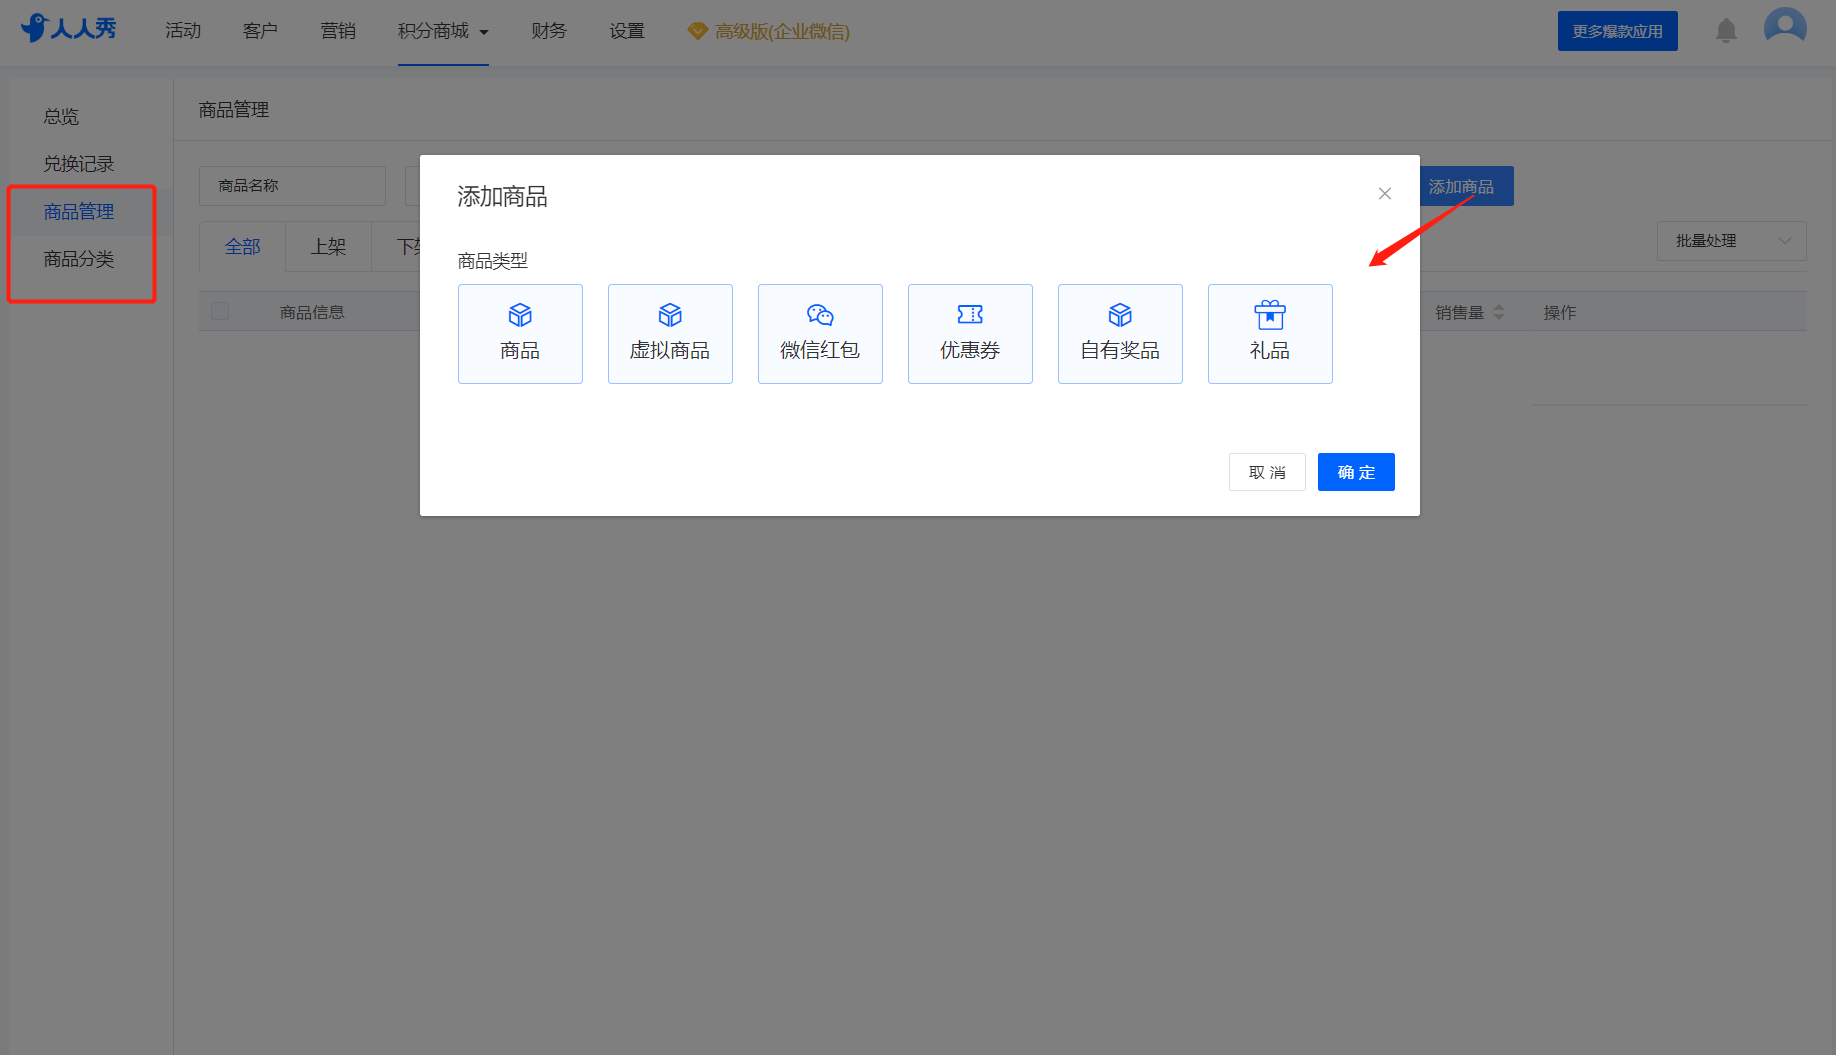
Task: Open the 设置 top menu
Action: (x=627, y=31)
